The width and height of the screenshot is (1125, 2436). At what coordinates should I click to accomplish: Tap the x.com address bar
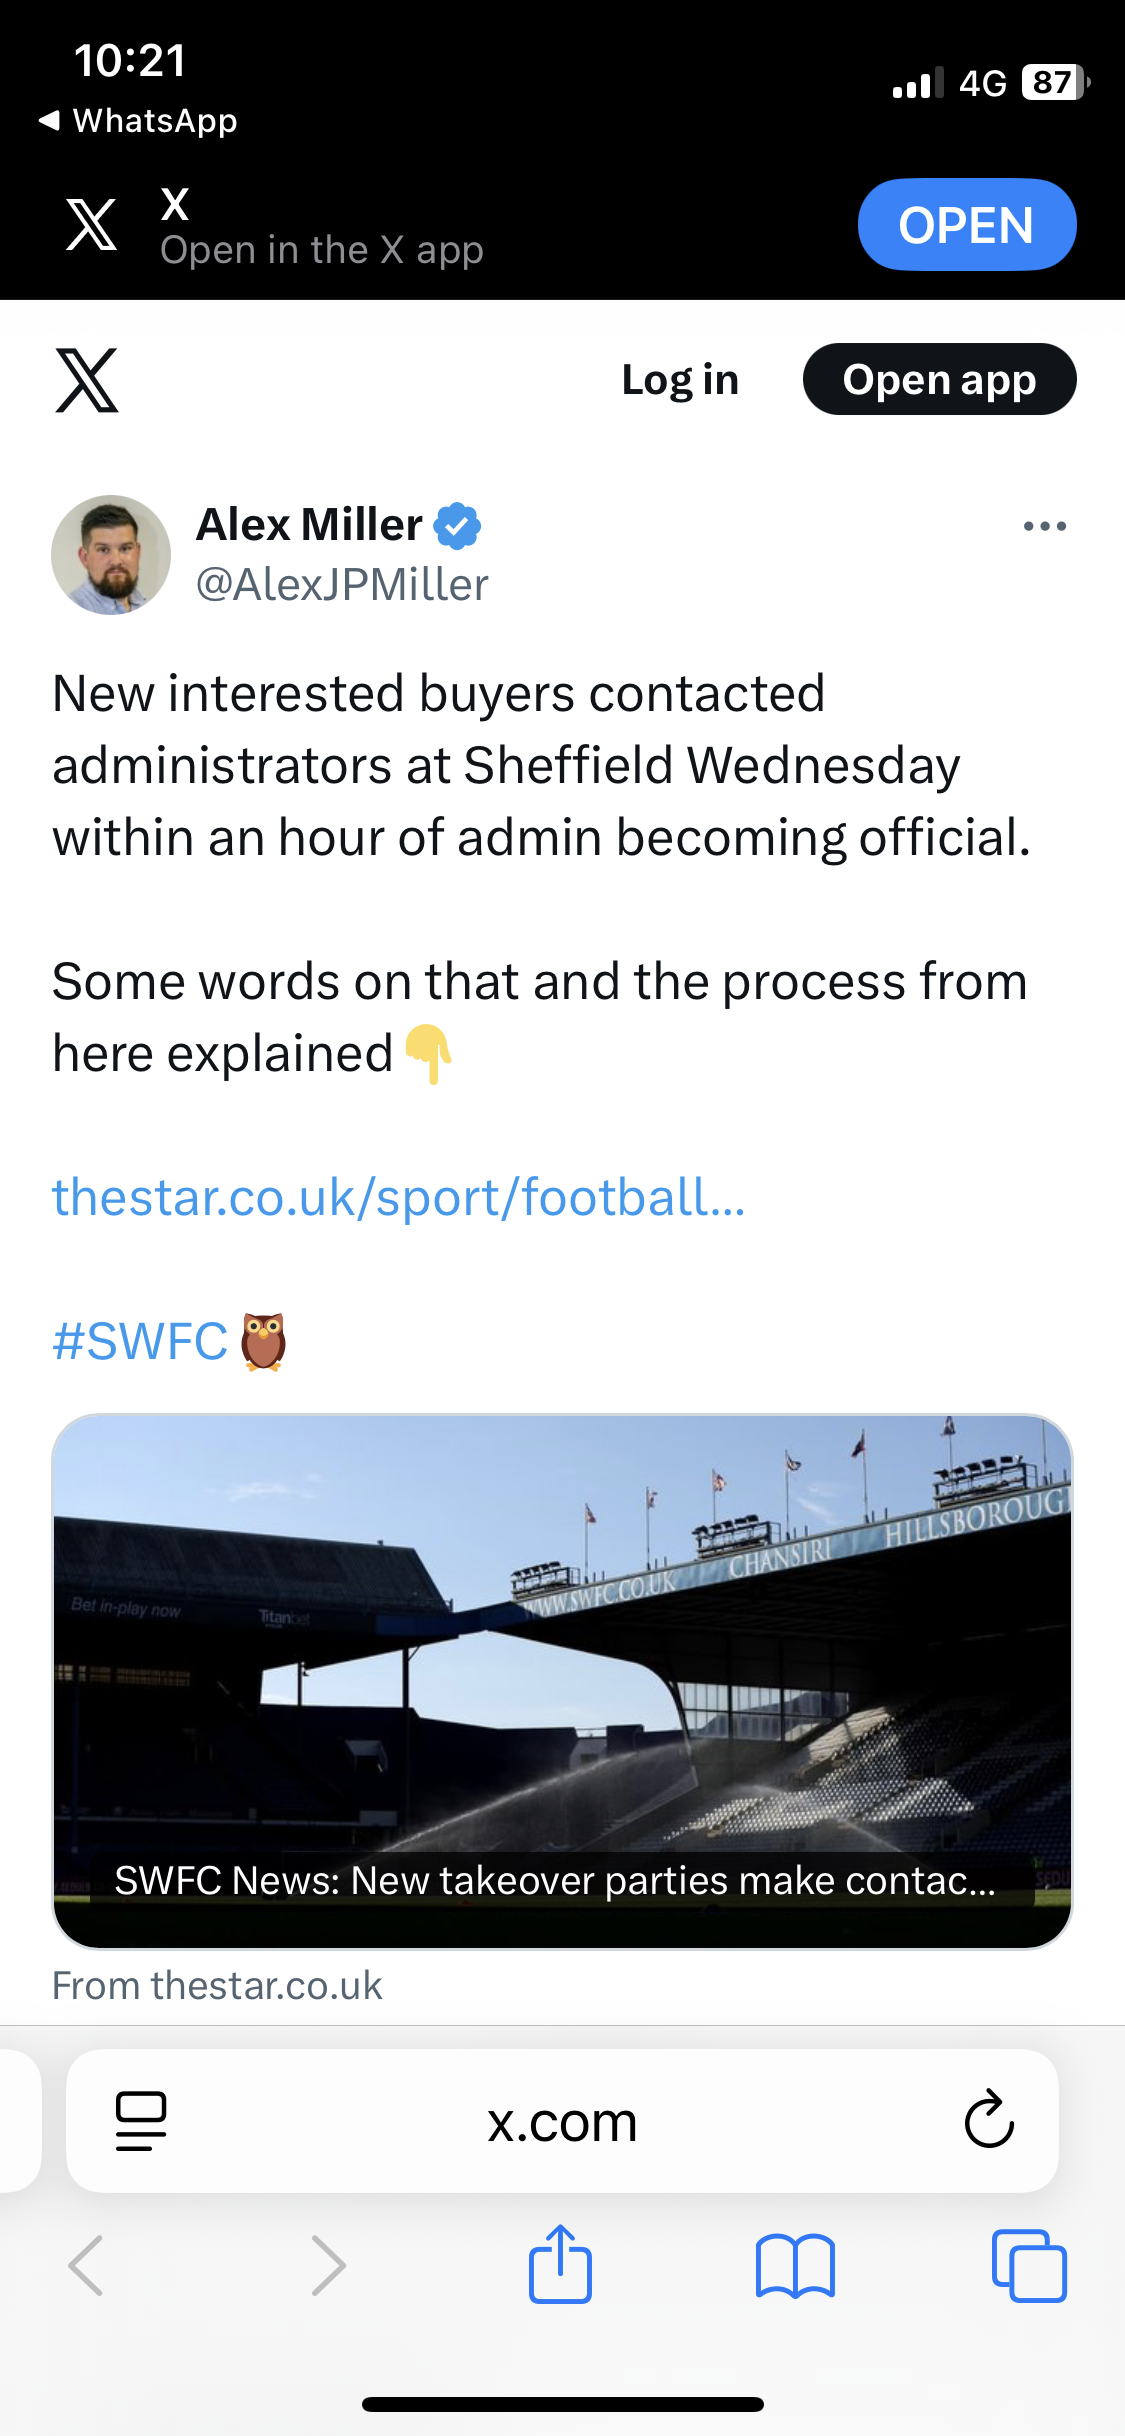click(562, 2120)
